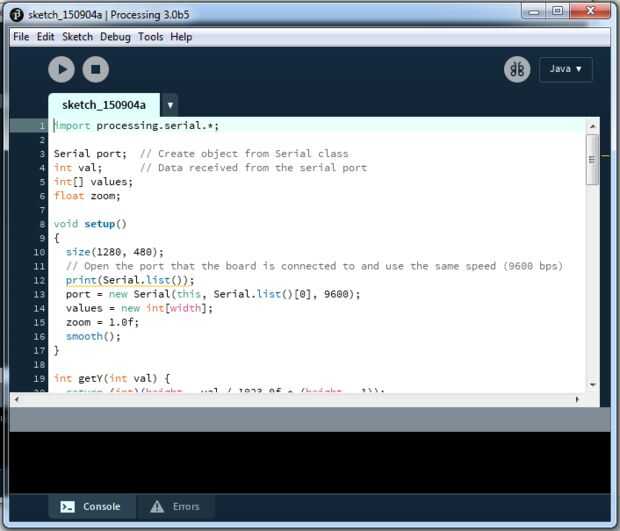Click 'print(Serial.list());' on line 12
620x531 pixels.
130,280
